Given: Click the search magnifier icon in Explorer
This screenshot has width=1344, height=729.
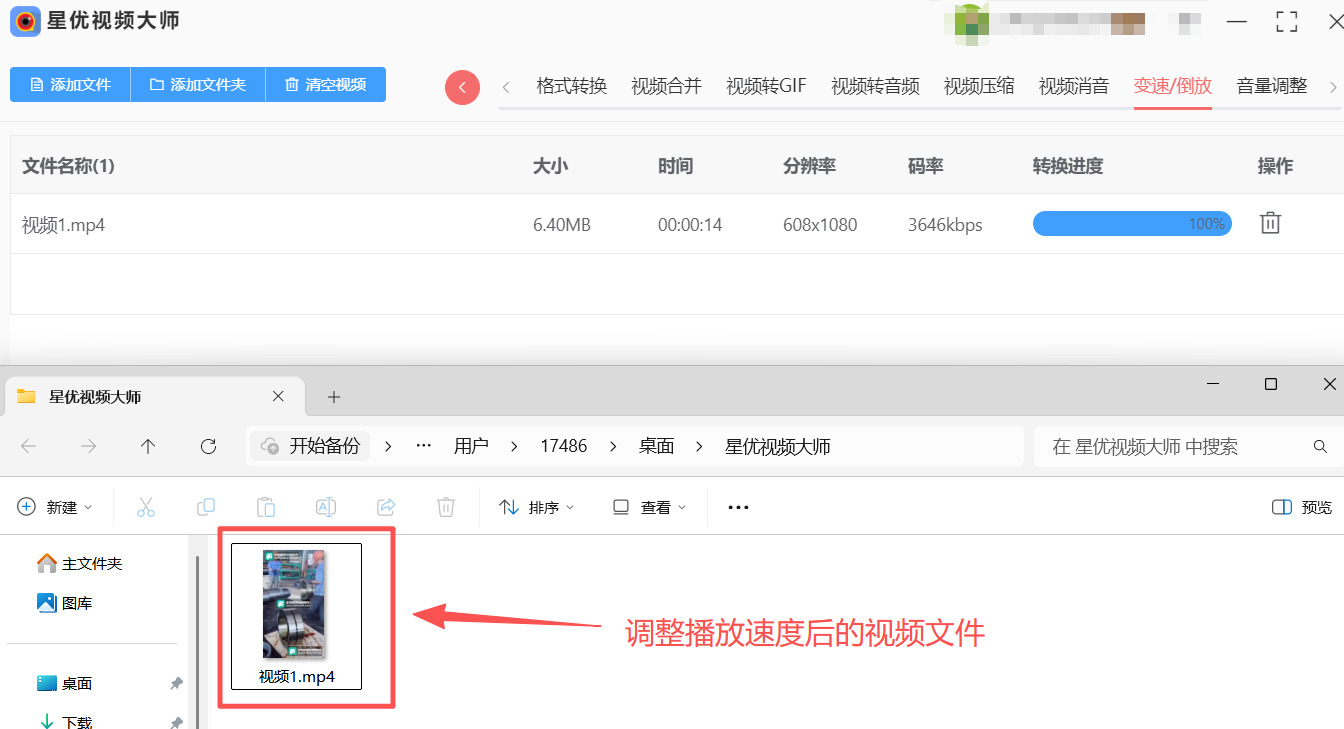Looking at the screenshot, I should [x=1320, y=447].
